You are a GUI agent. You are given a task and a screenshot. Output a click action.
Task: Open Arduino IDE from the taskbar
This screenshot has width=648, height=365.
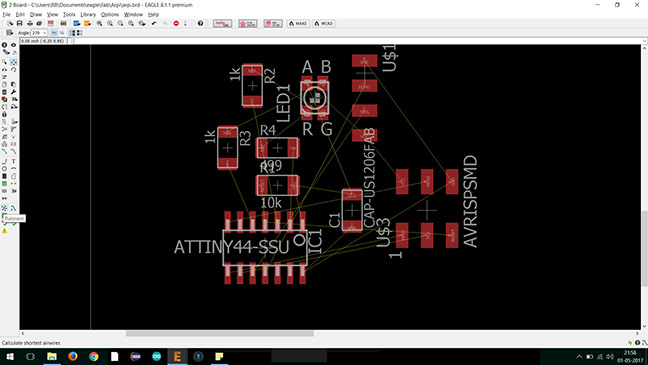click(156, 356)
